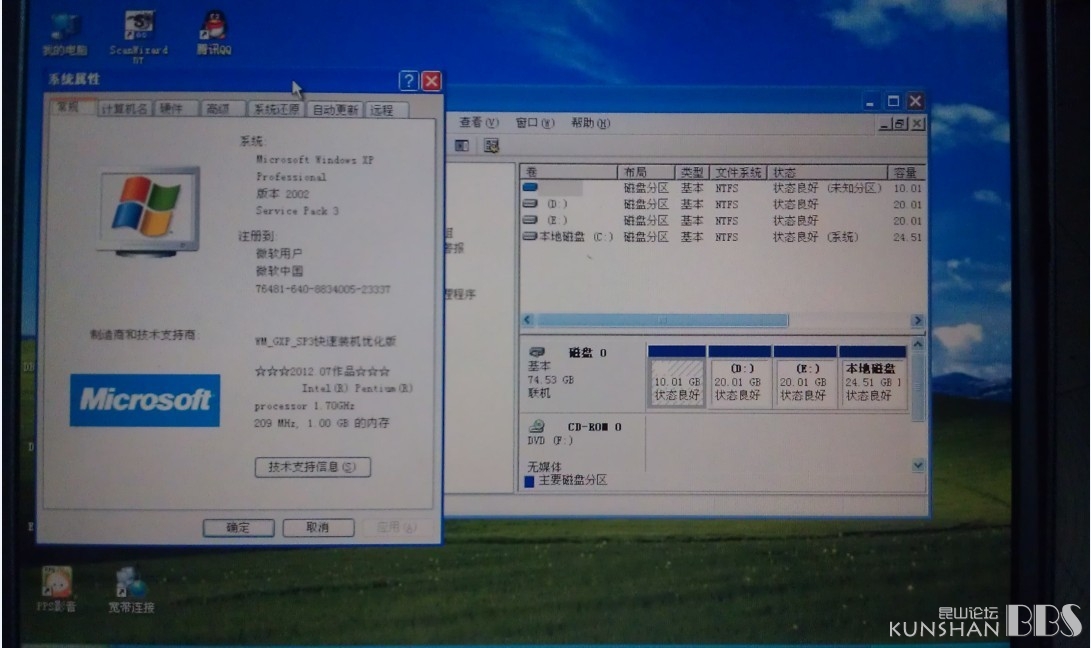Click the 磁盘 0 disk icon
1091x648 pixels.
536,352
